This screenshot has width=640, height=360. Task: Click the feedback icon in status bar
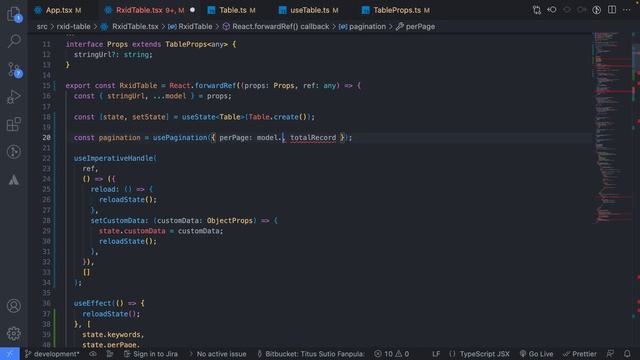tap(610, 354)
